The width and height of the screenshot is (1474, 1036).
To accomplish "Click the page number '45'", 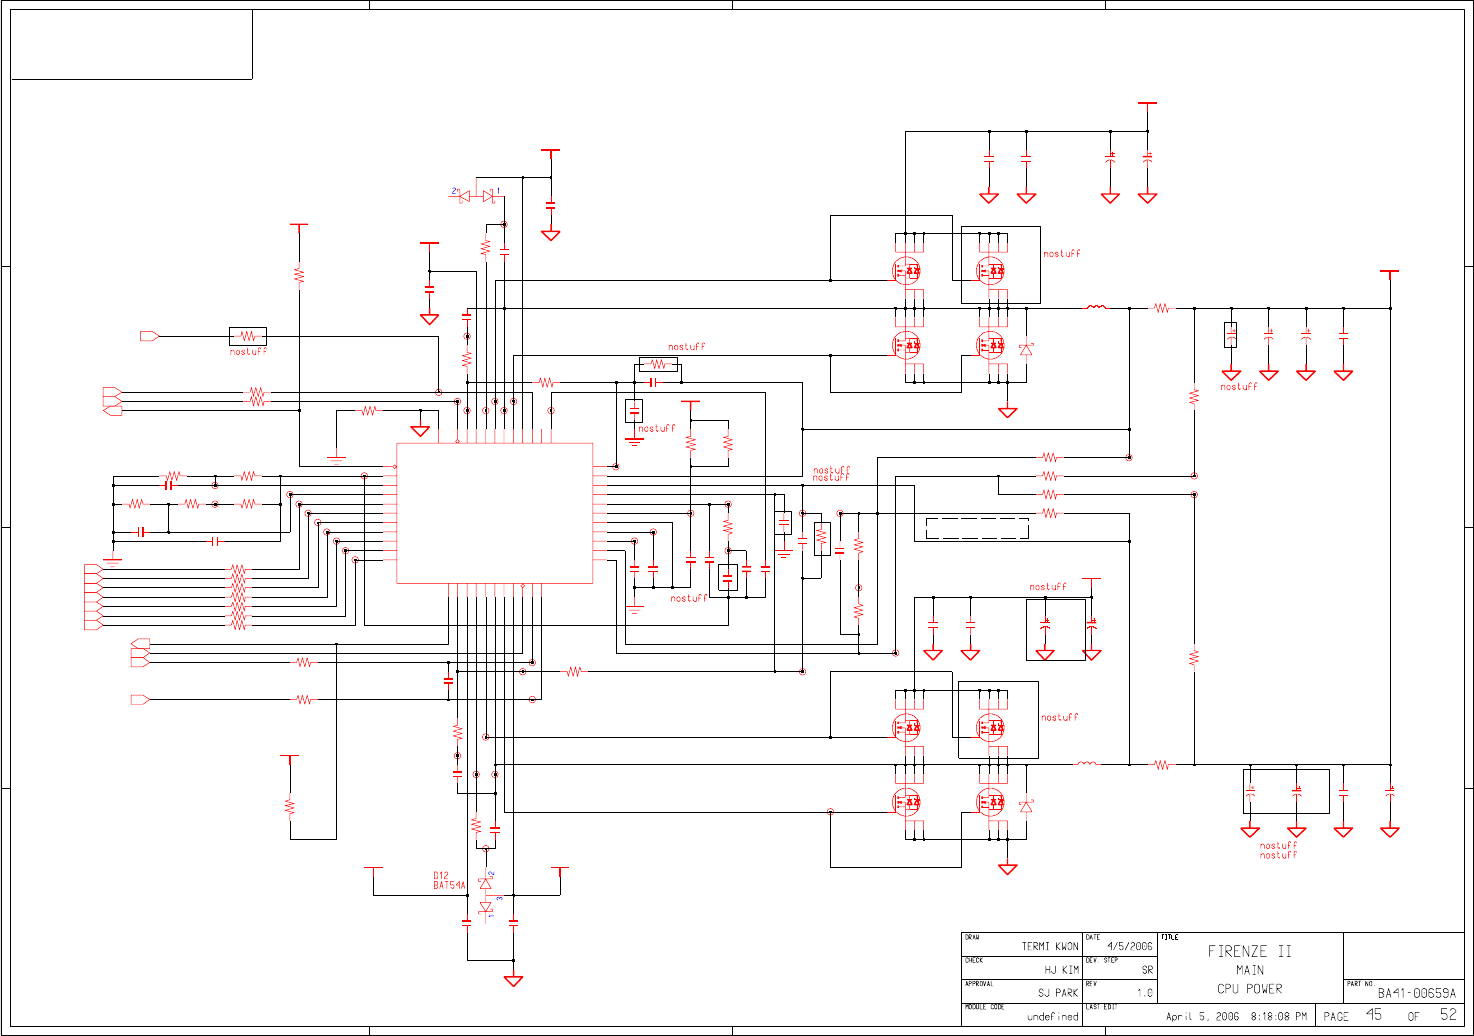I will (1374, 1015).
